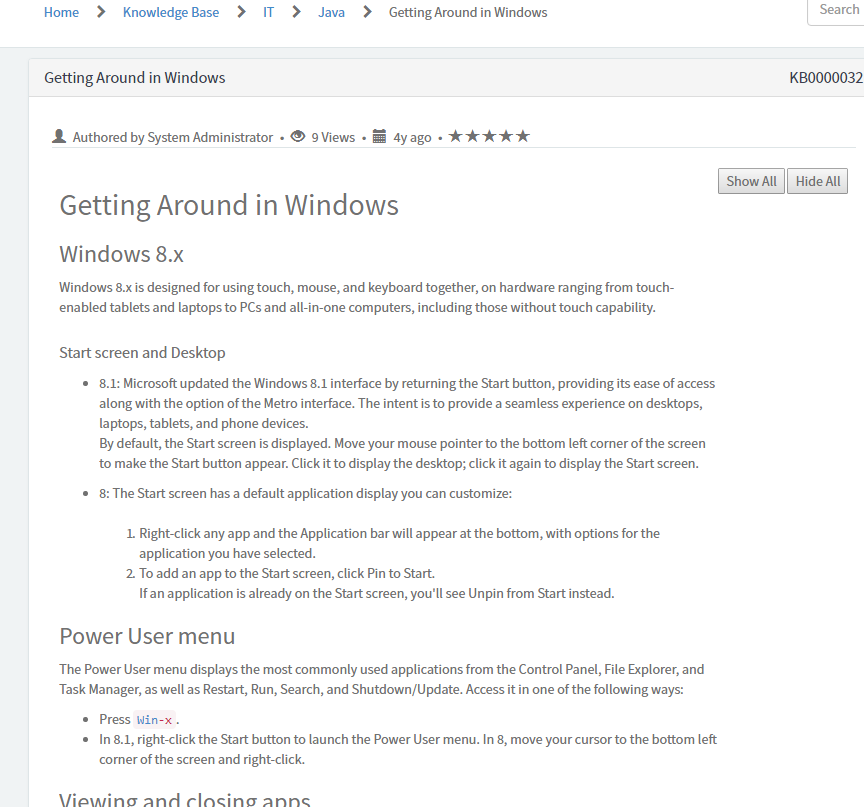Open the IT breadcrumb category
This screenshot has height=807, width=864.
pyautogui.click(x=268, y=12)
